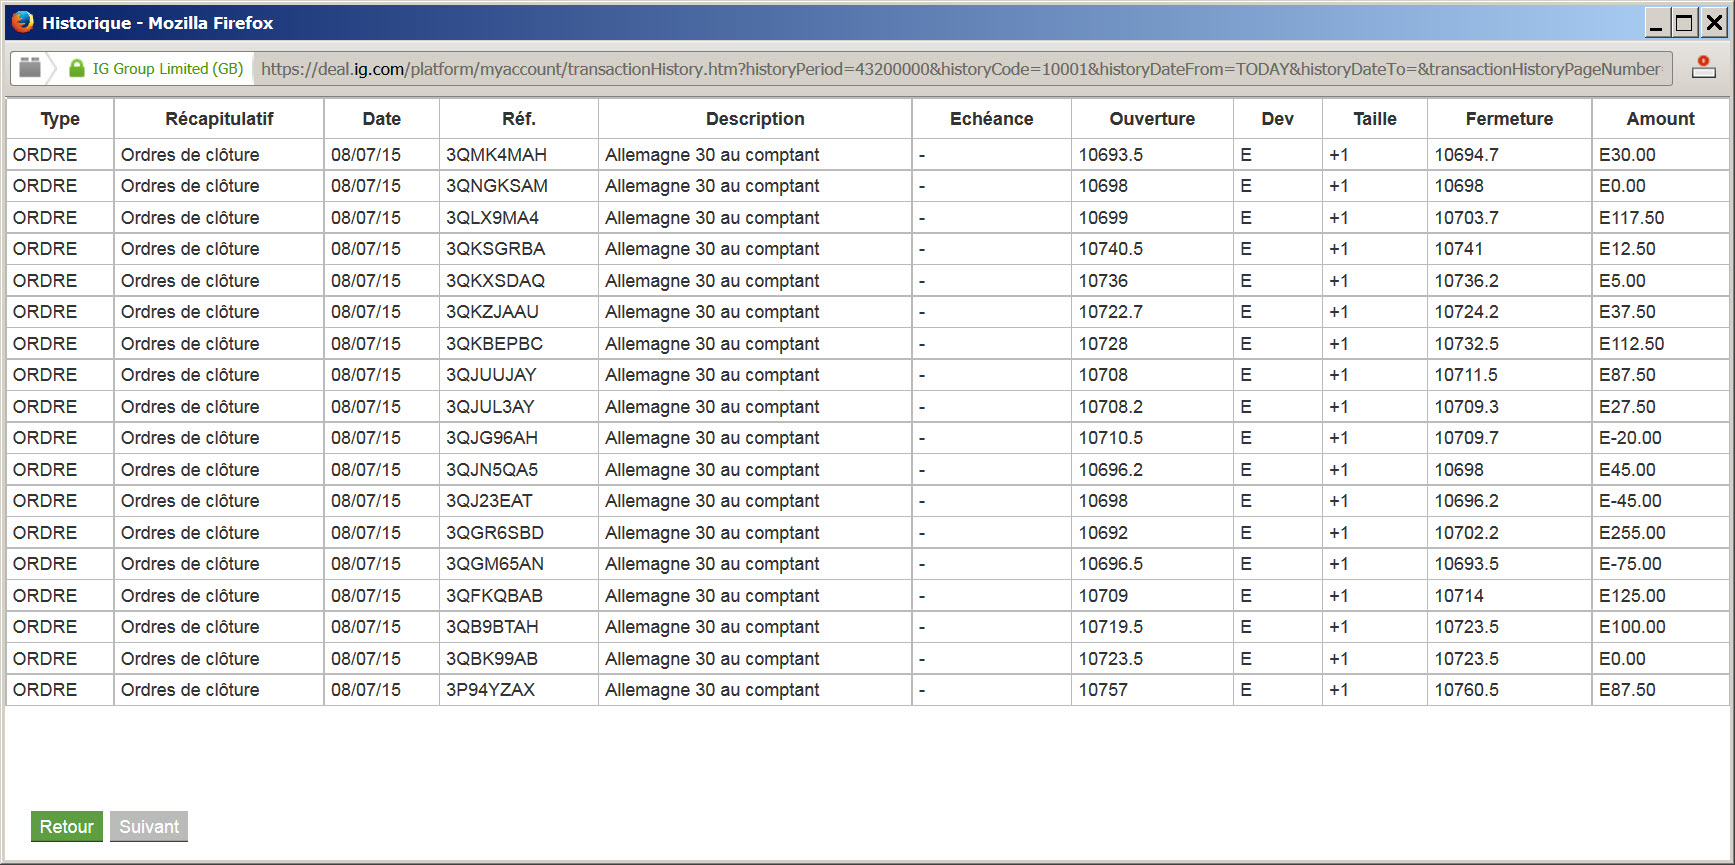Click amount E-45.00
The width and height of the screenshot is (1735, 865).
pos(1630,501)
